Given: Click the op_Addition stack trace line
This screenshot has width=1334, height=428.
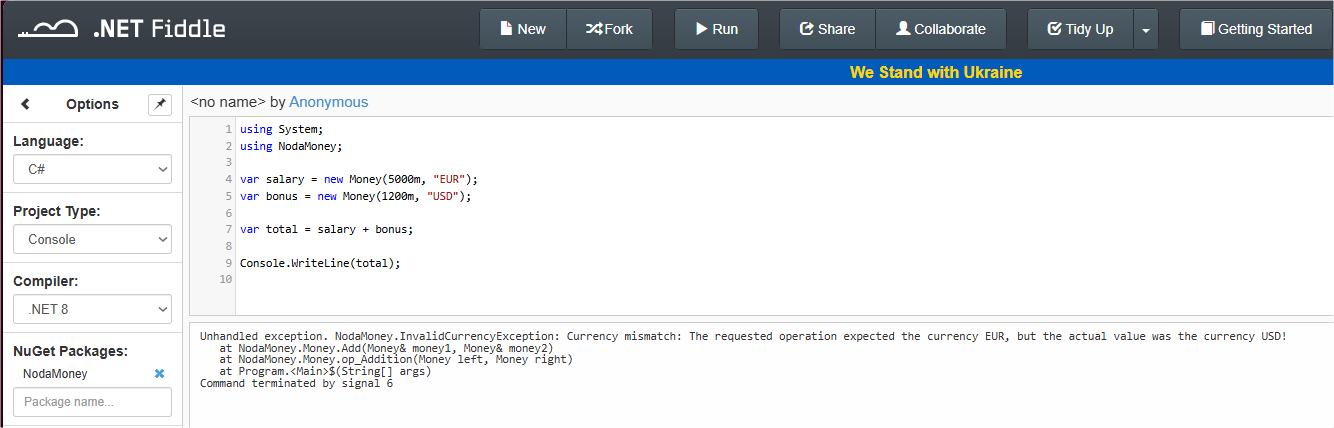Looking at the screenshot, I should [x=396, y=360].
